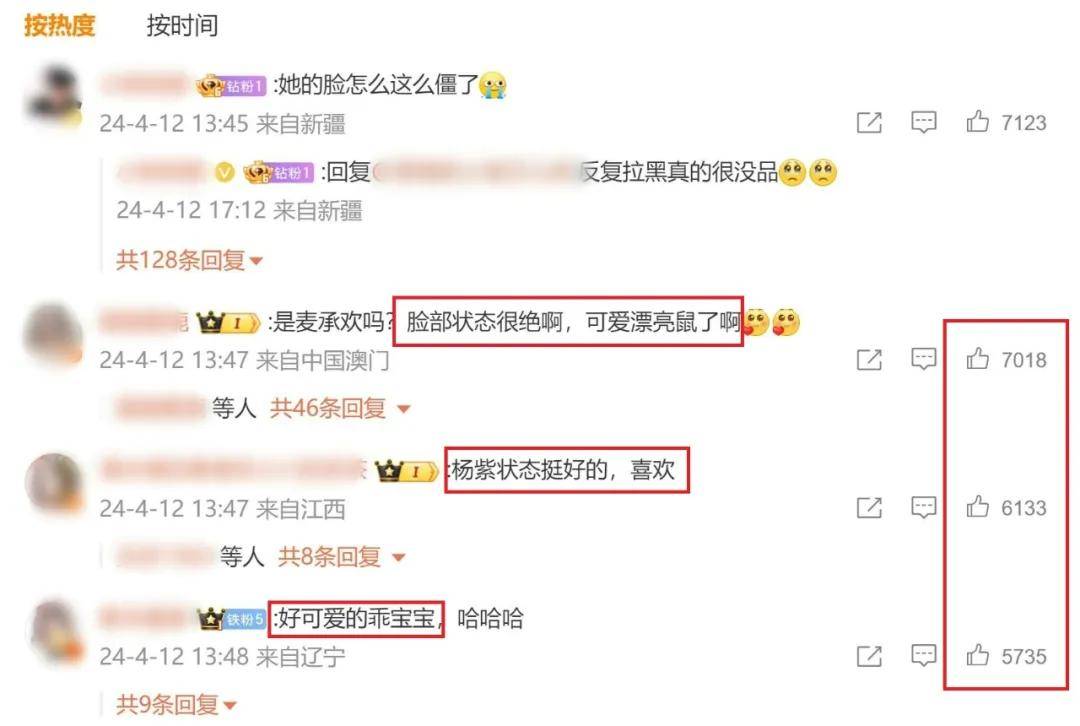Sort comments by 按热度
The height and width of the screenshot is (726, 1080).
59,25
